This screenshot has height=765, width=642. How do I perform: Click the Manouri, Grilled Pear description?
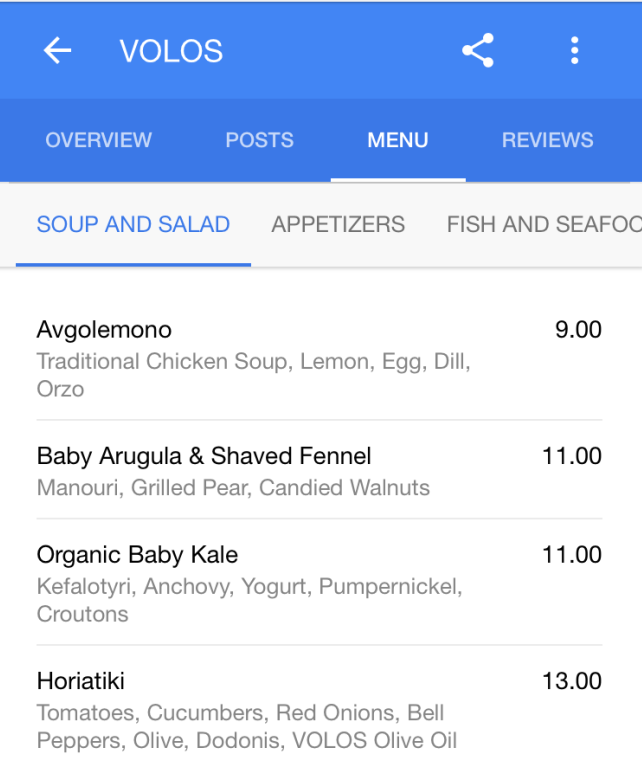233,488
